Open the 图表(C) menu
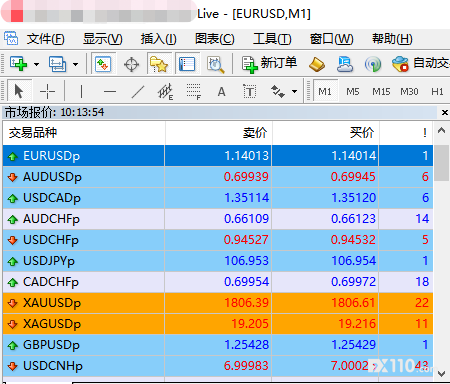Viewport: 450px width, 384px height. pyautogui.click(x=215, y=39)
